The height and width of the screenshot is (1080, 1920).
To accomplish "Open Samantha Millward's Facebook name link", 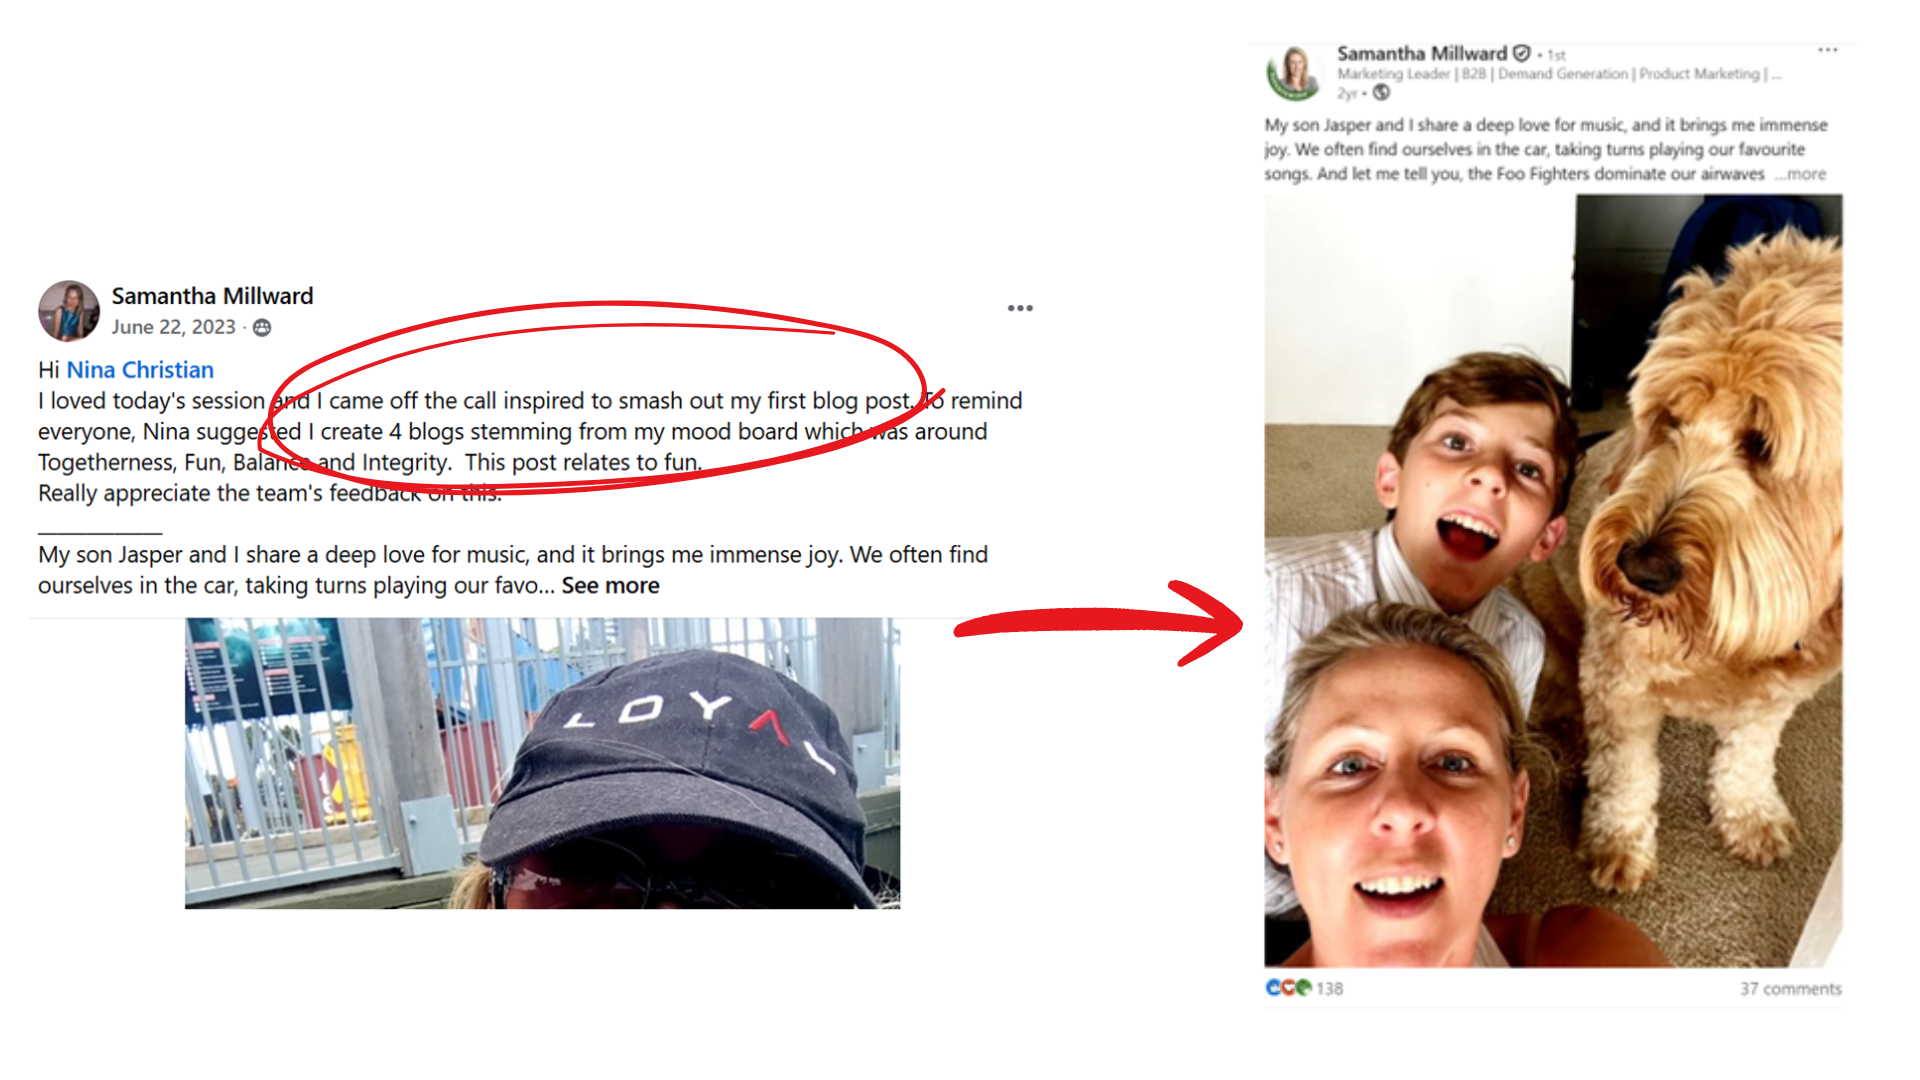I will click(x=212, y=296).
